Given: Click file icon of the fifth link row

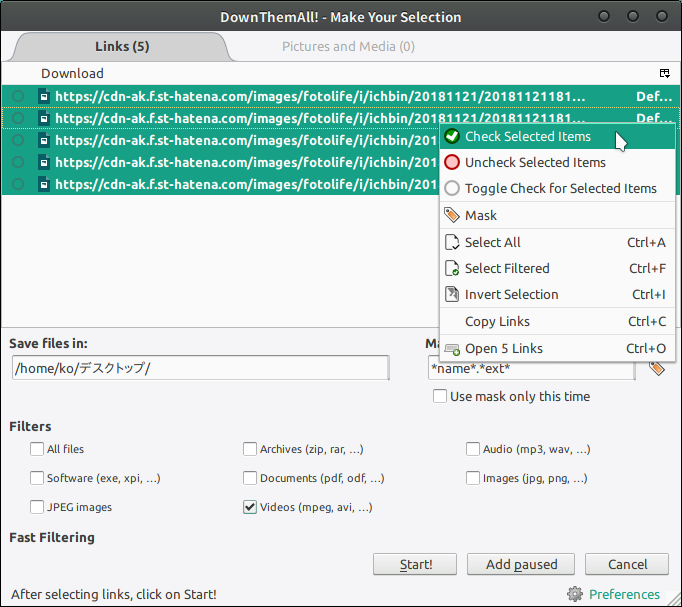Looking at the screenshot, I should tap(43, 184).
